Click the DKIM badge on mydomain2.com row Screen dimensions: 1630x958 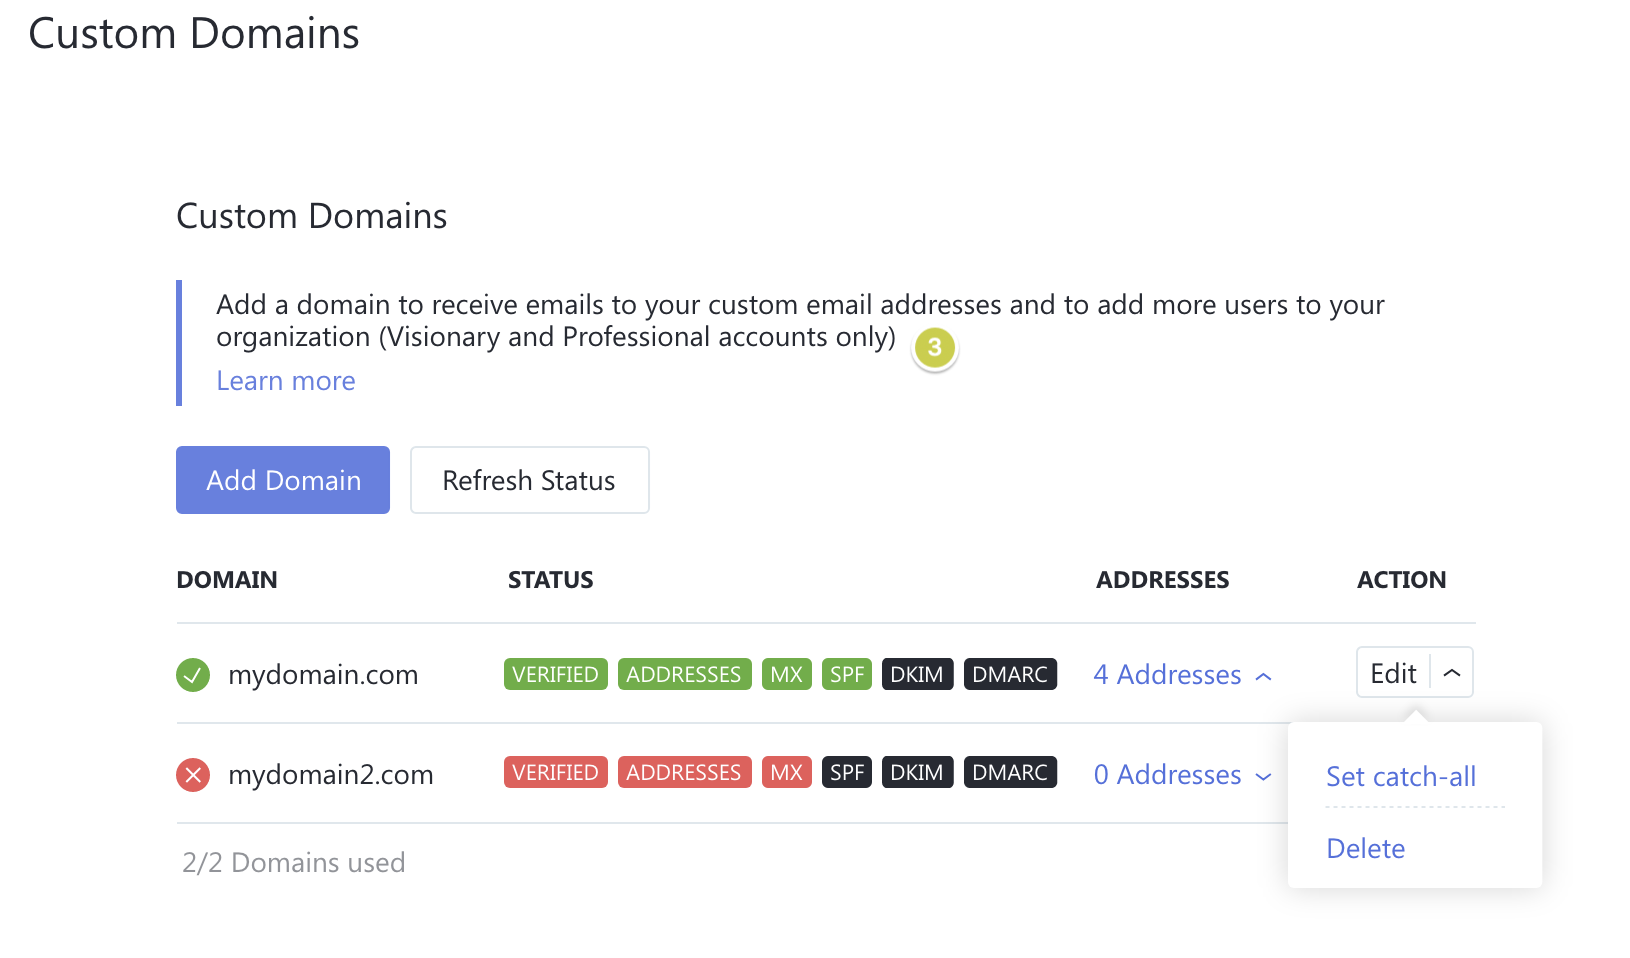pyautogui.click(x=917, y=771)
